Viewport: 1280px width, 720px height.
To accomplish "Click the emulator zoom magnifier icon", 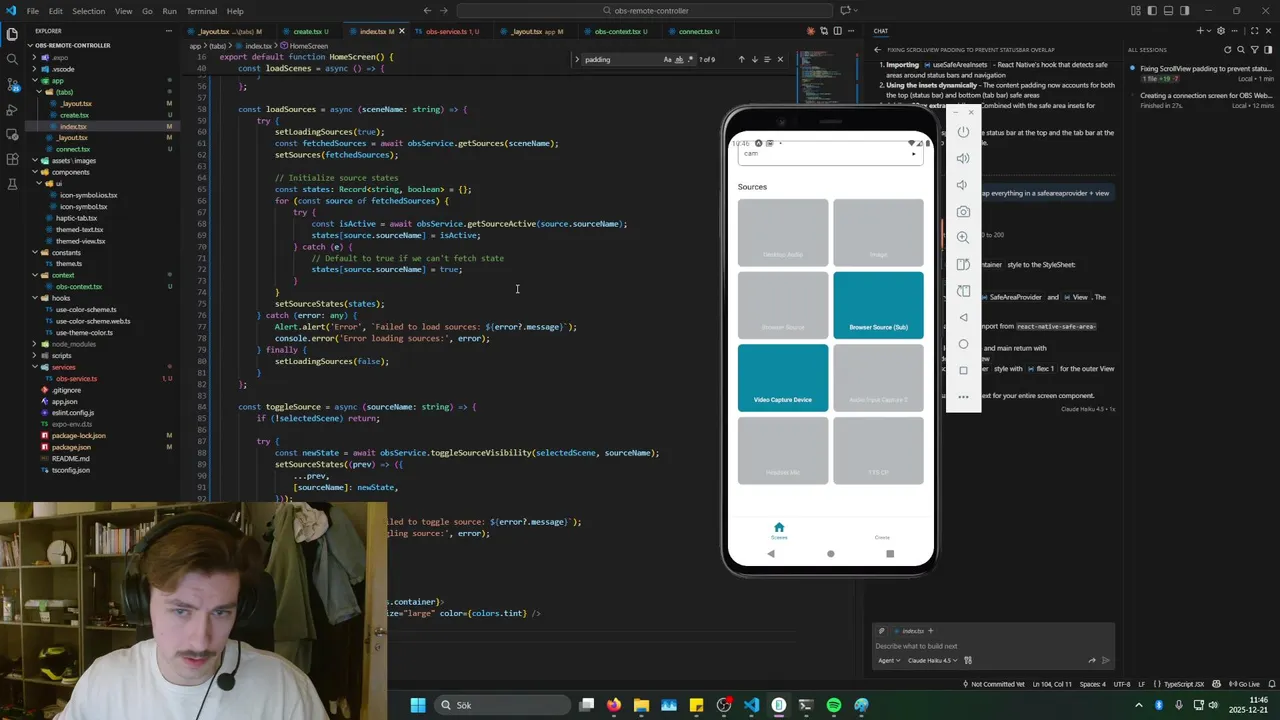I will (x=963, y=238).
